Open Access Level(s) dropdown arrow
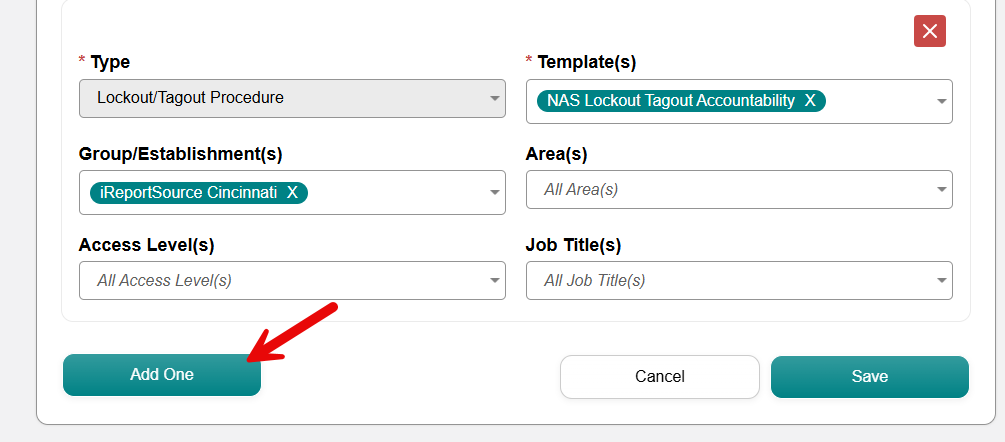1005x442 pixels. pyautogui.click(x=494, y=281)
